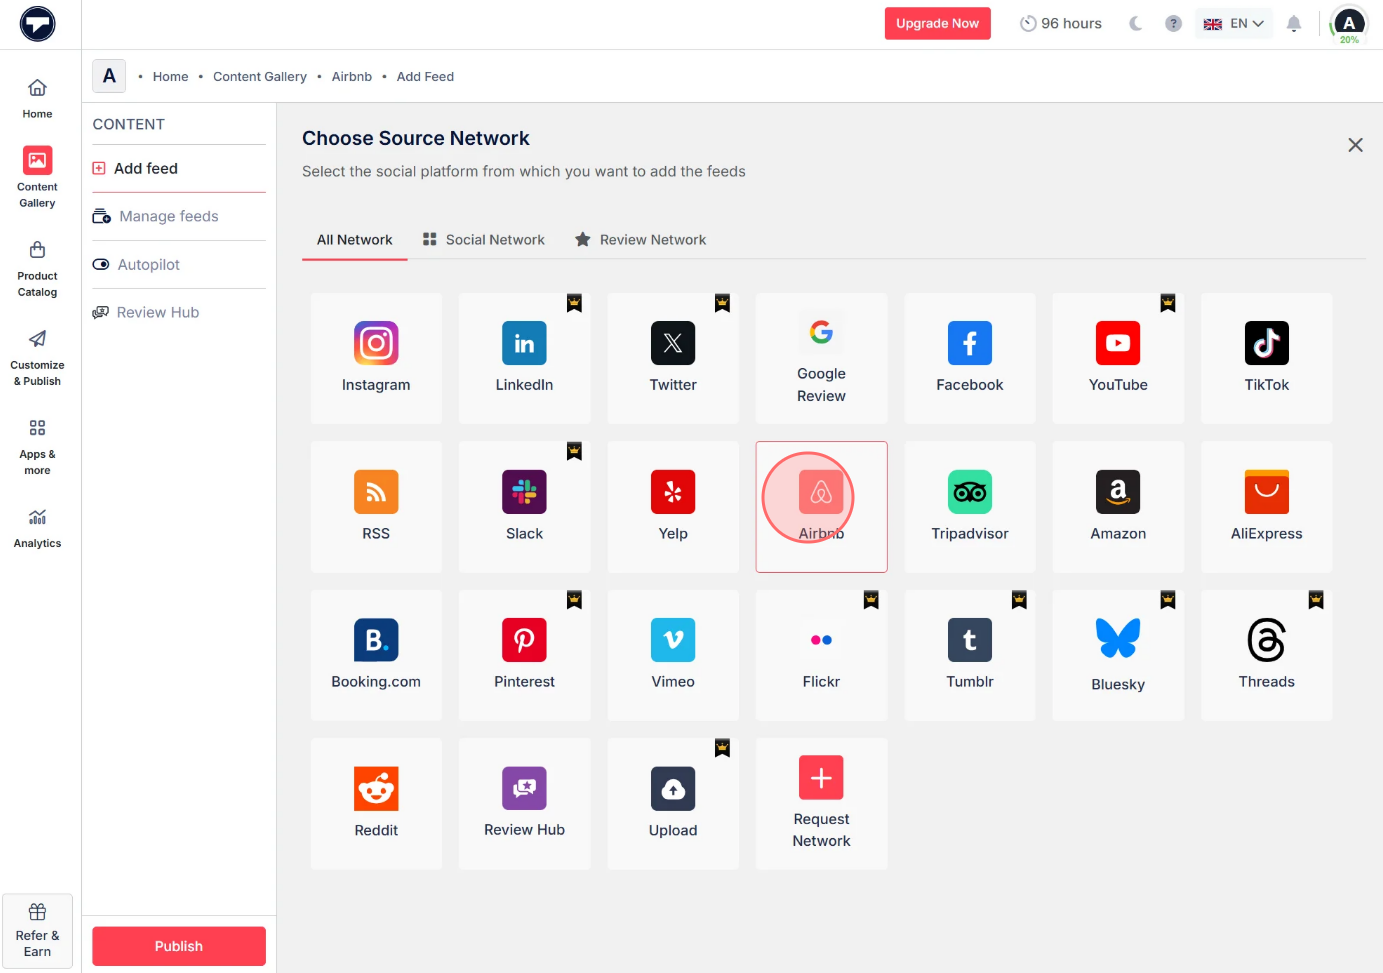Pick Vimeo as feed source
The height and width of the screenshot is (973, 1383).
pos(673,655)
